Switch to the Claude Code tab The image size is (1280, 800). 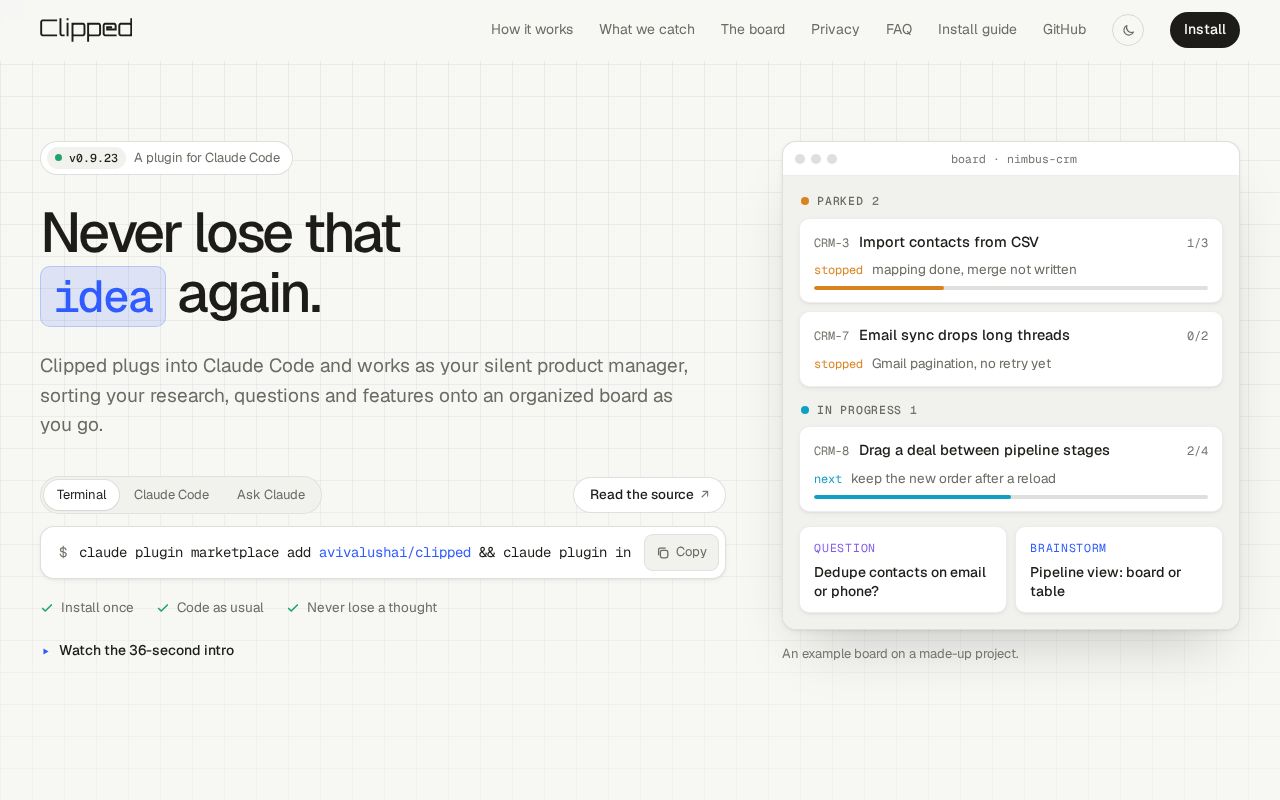[x=172, y=495]
